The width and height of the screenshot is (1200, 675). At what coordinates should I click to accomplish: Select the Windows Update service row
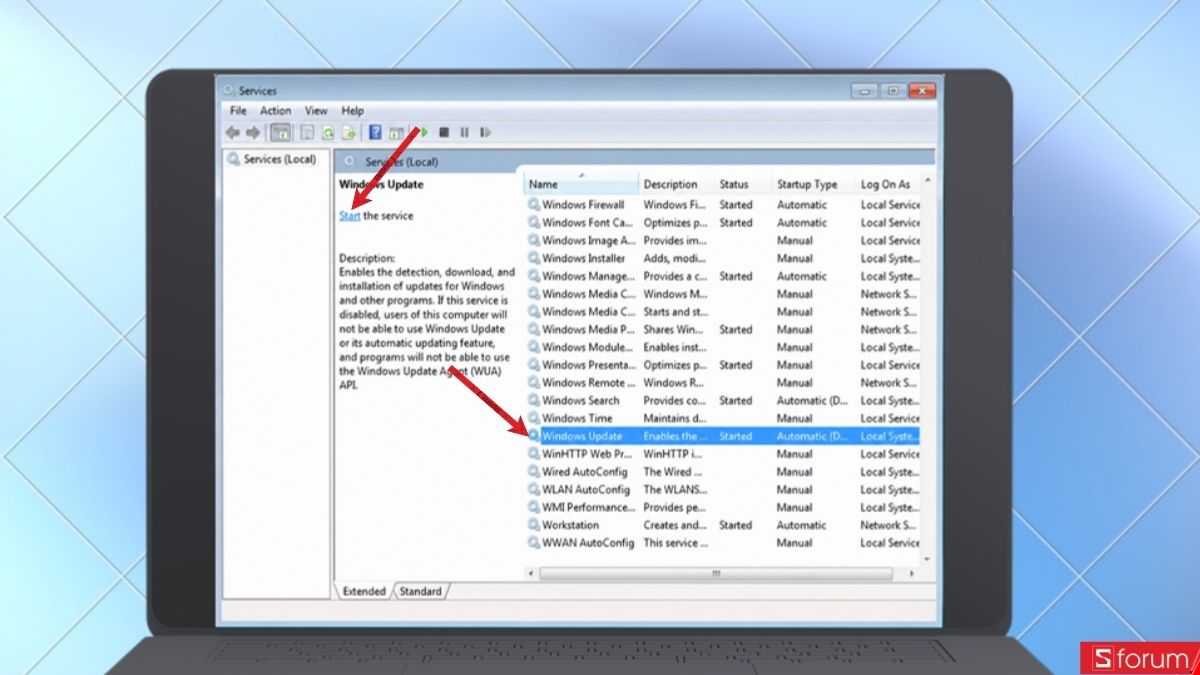[x=722, y=436]
